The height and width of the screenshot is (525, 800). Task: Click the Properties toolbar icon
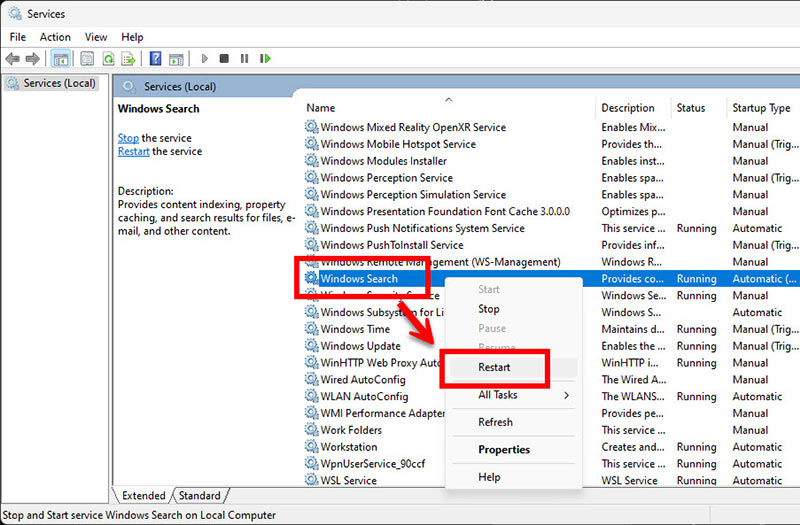[x=87, y=59]
